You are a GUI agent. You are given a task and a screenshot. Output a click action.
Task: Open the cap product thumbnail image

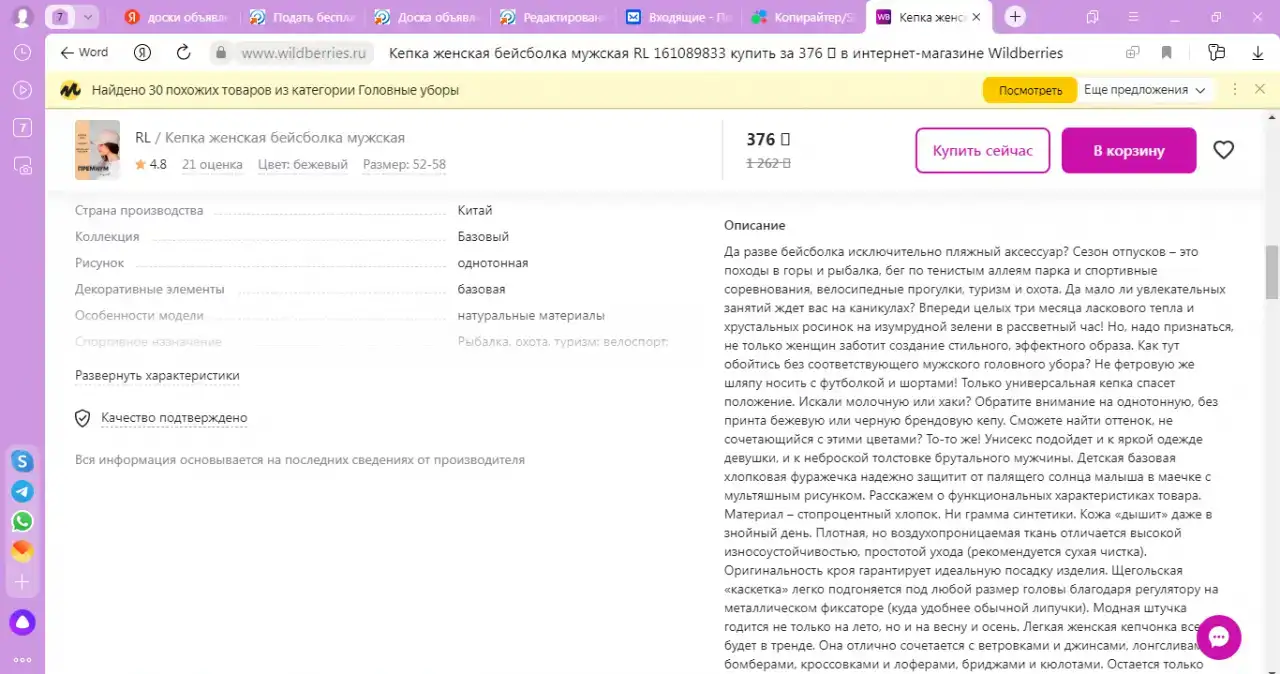(97, 150)
